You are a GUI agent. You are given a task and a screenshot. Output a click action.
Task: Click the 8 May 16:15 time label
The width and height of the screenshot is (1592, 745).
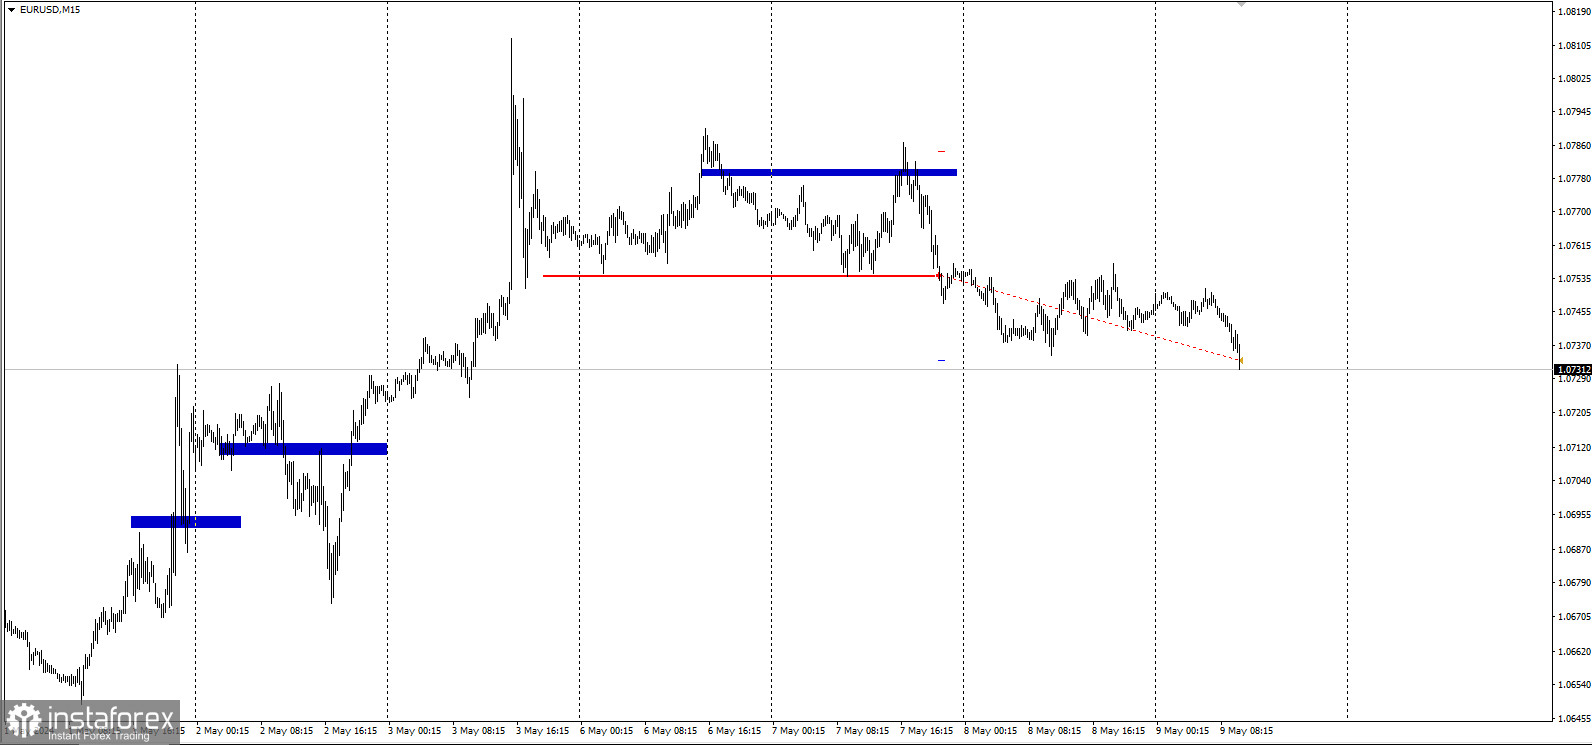tap(1119, 730)
